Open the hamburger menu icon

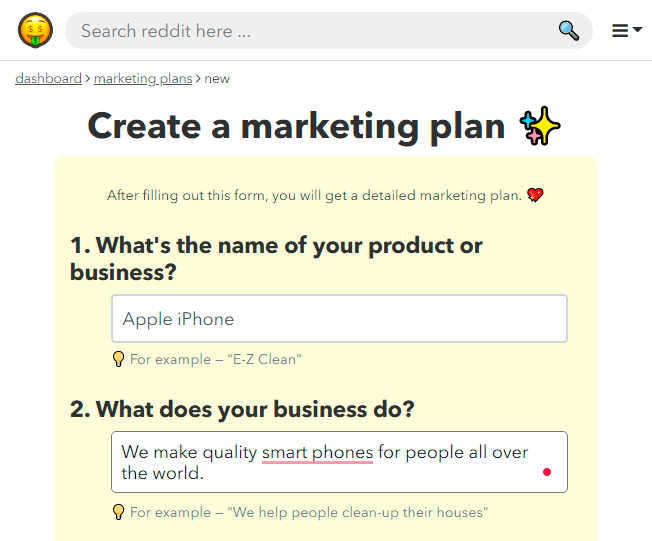tap(620, 30)
